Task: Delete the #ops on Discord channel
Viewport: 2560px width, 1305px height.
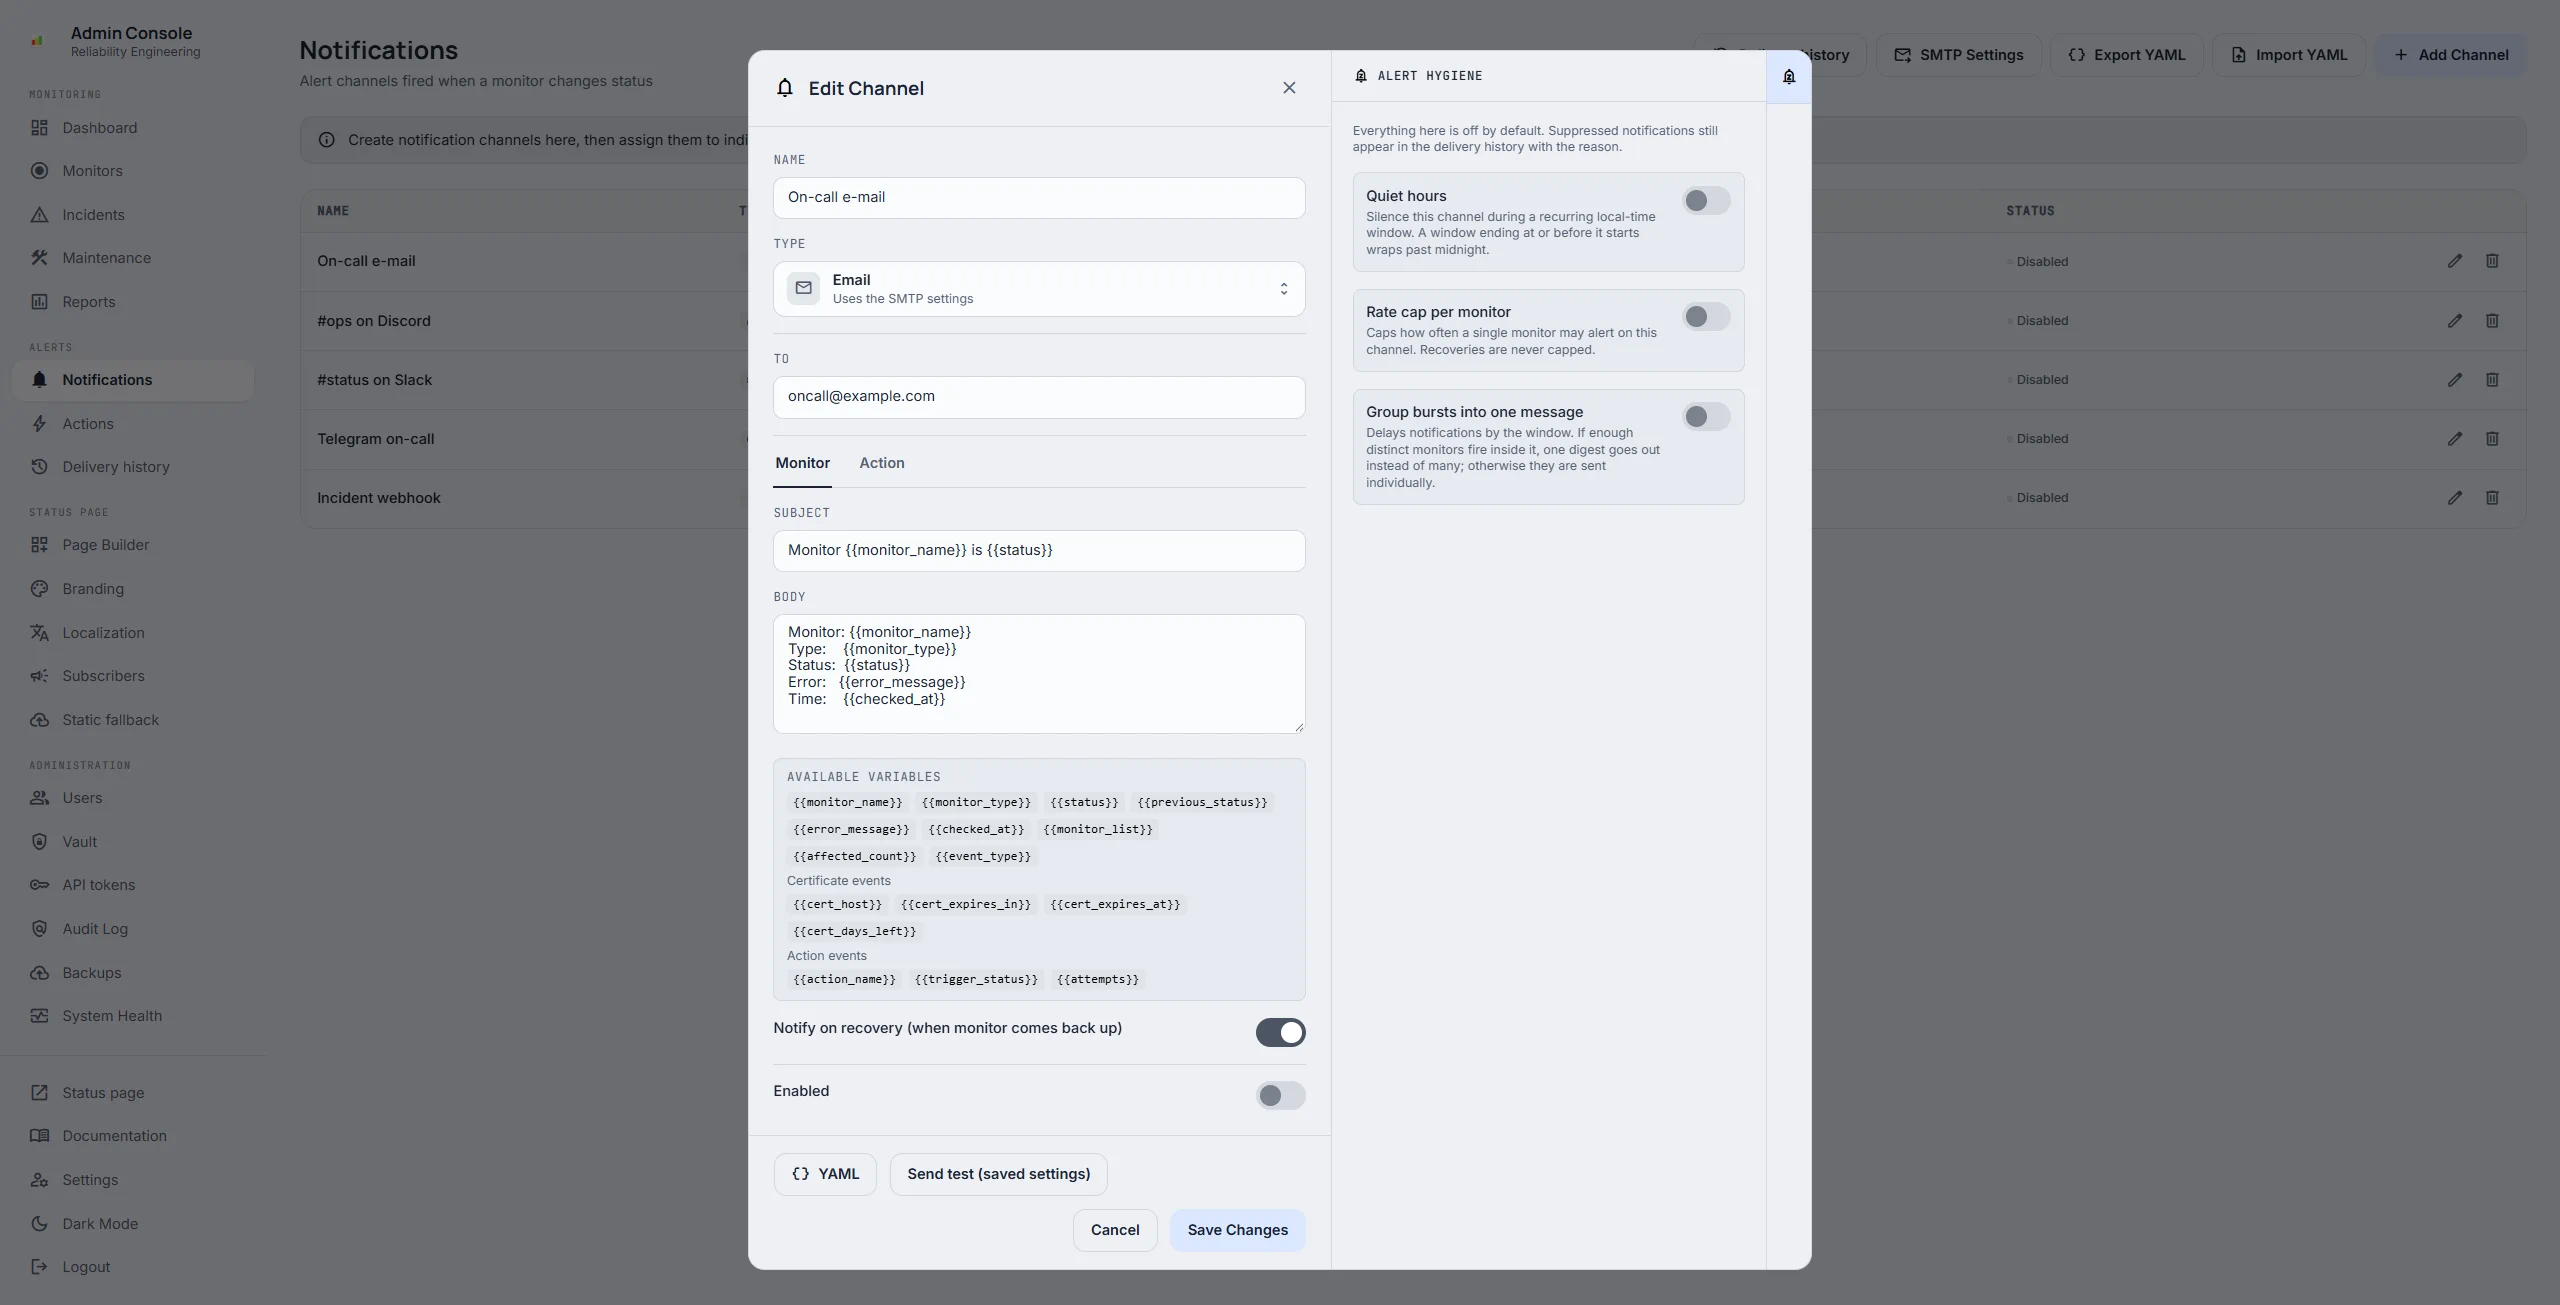Action: pos(2492,321)
